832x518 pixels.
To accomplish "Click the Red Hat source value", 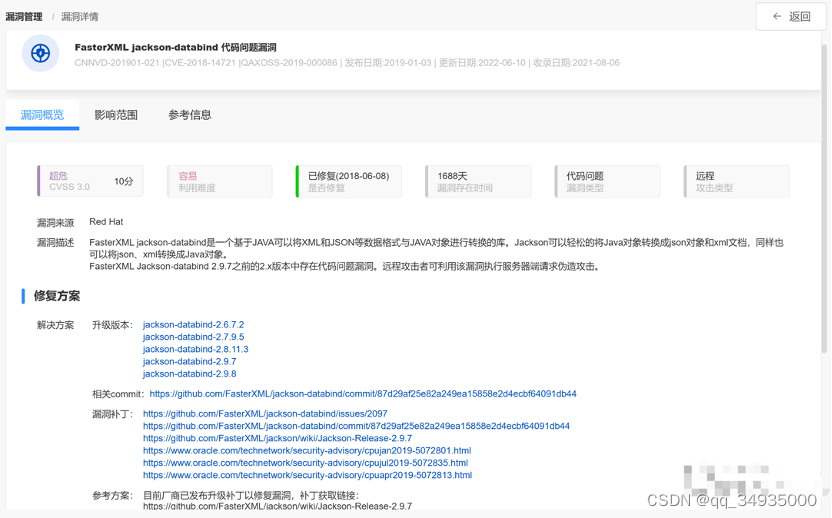I will tap(106, 221).
